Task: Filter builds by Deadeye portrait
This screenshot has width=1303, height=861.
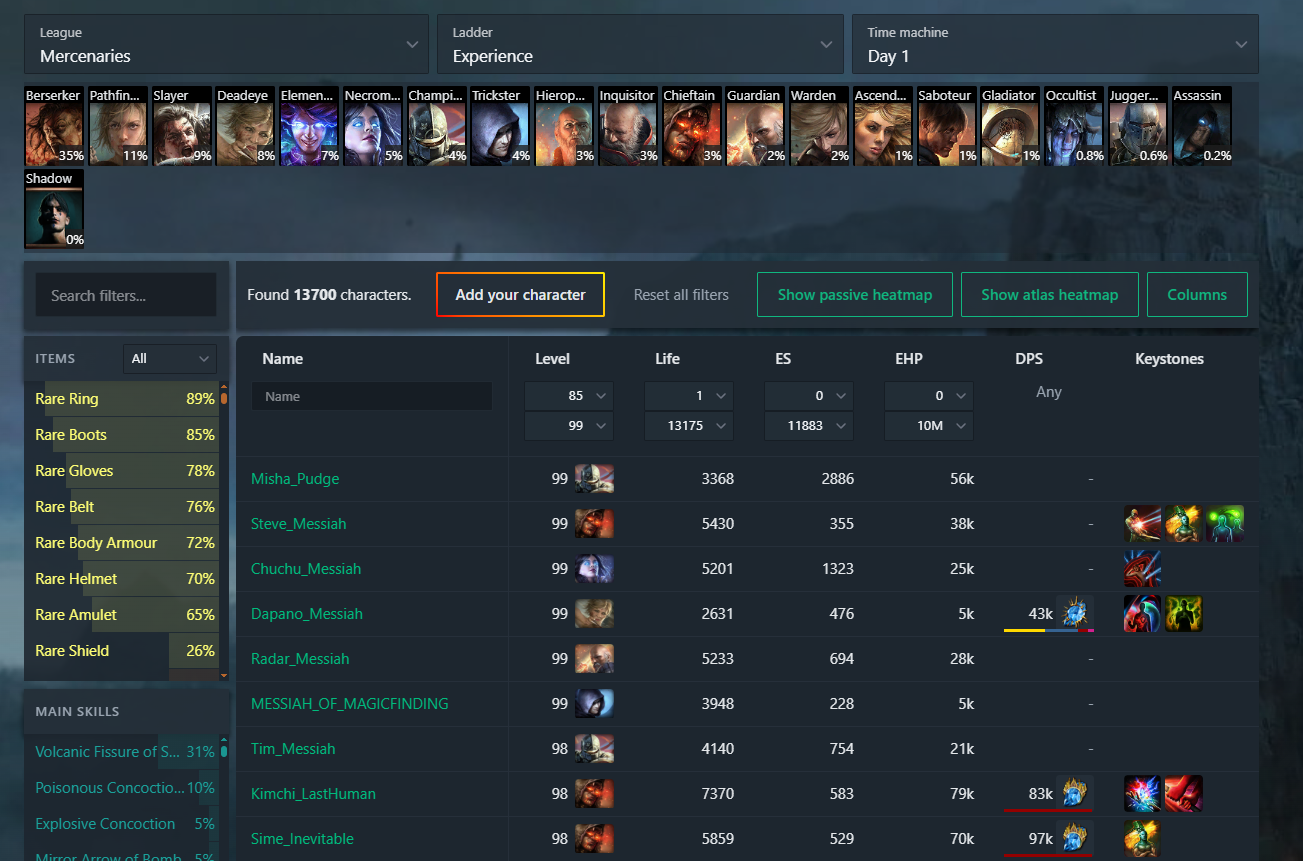Action: [x=246, y=126]
